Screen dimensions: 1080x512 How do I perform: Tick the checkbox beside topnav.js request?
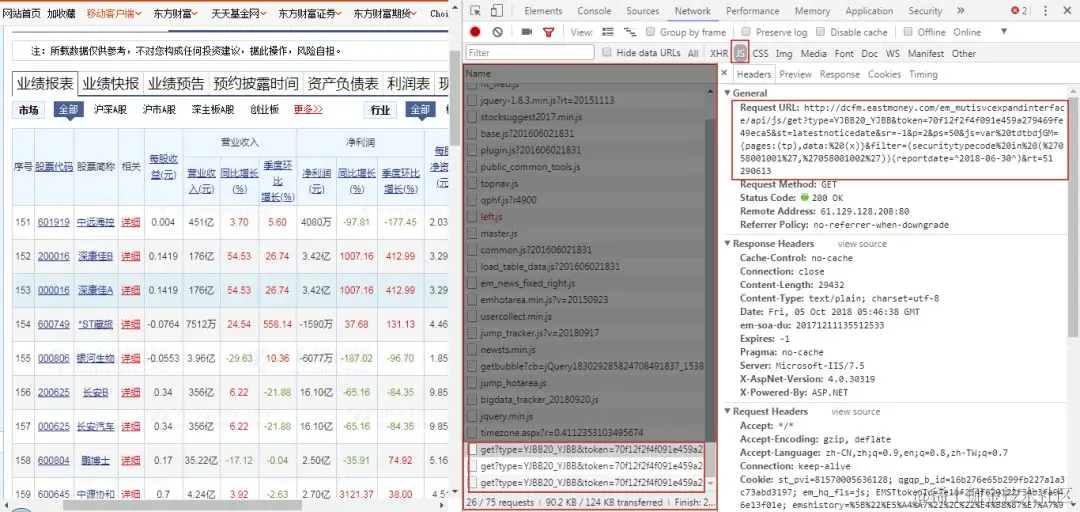click(x=472, y=183)
